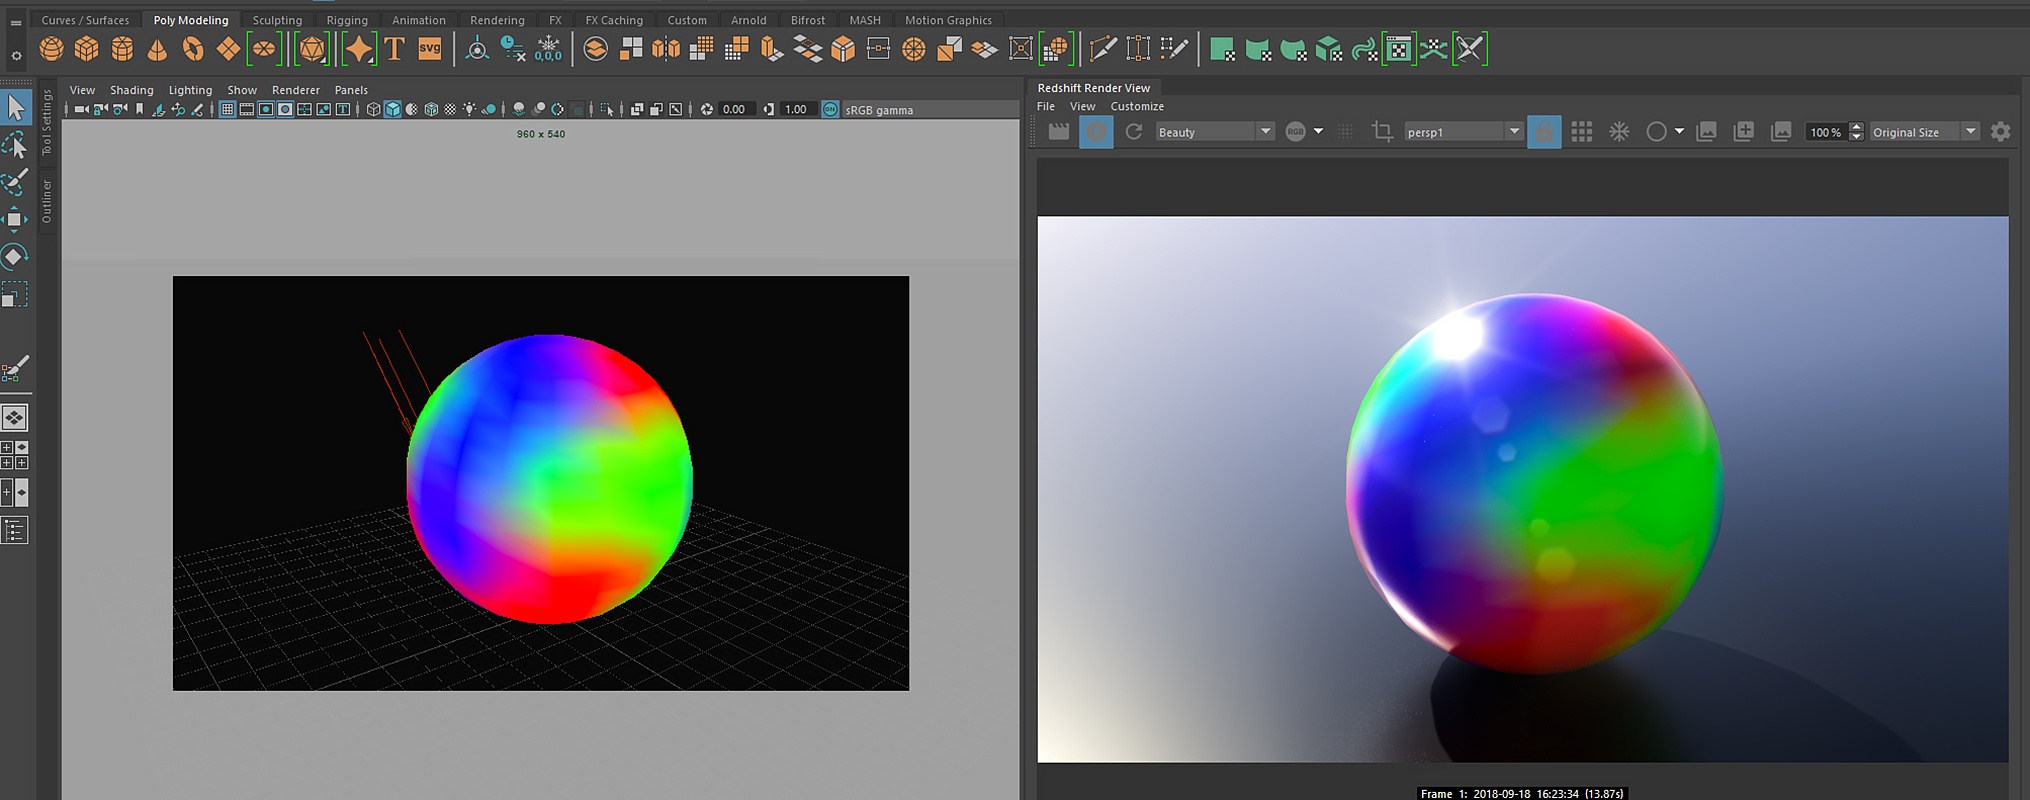2030x800 pixels.
Task: Toggle smooth shade all viewport icon
Action: coord(392,110)
